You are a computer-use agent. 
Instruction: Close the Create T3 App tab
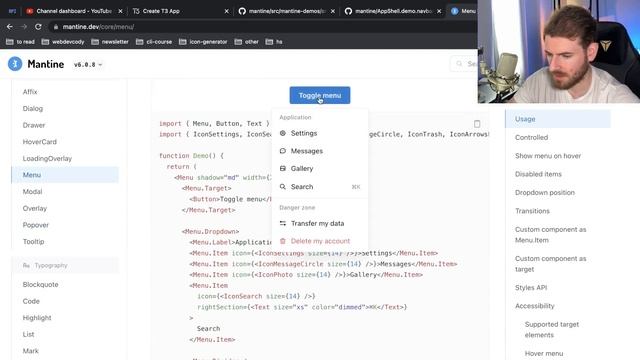tap(227, 11)
